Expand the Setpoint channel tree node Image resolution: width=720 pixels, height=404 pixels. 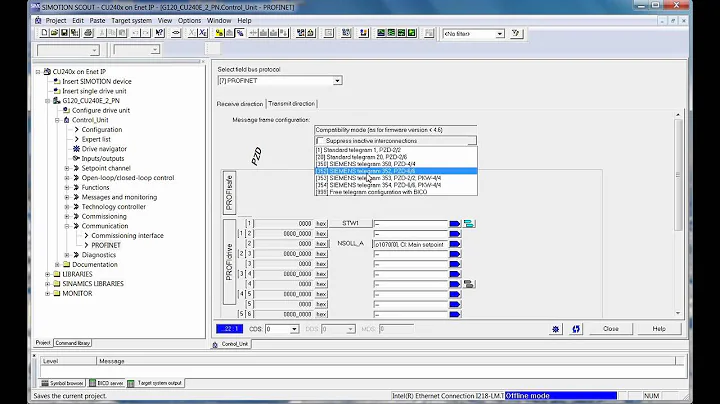67,168
